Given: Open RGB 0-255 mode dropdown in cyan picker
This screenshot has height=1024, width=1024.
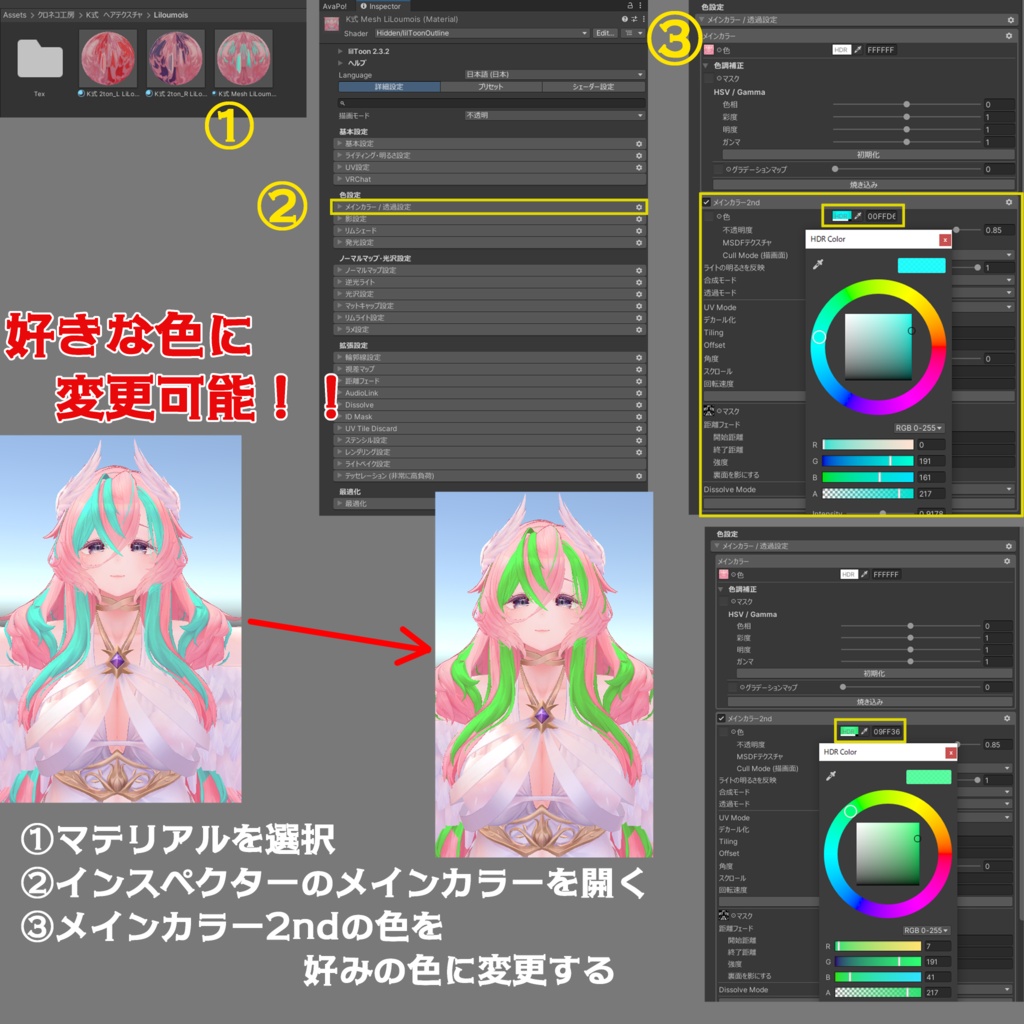Looking at the screenshot, I should (918, 428).
